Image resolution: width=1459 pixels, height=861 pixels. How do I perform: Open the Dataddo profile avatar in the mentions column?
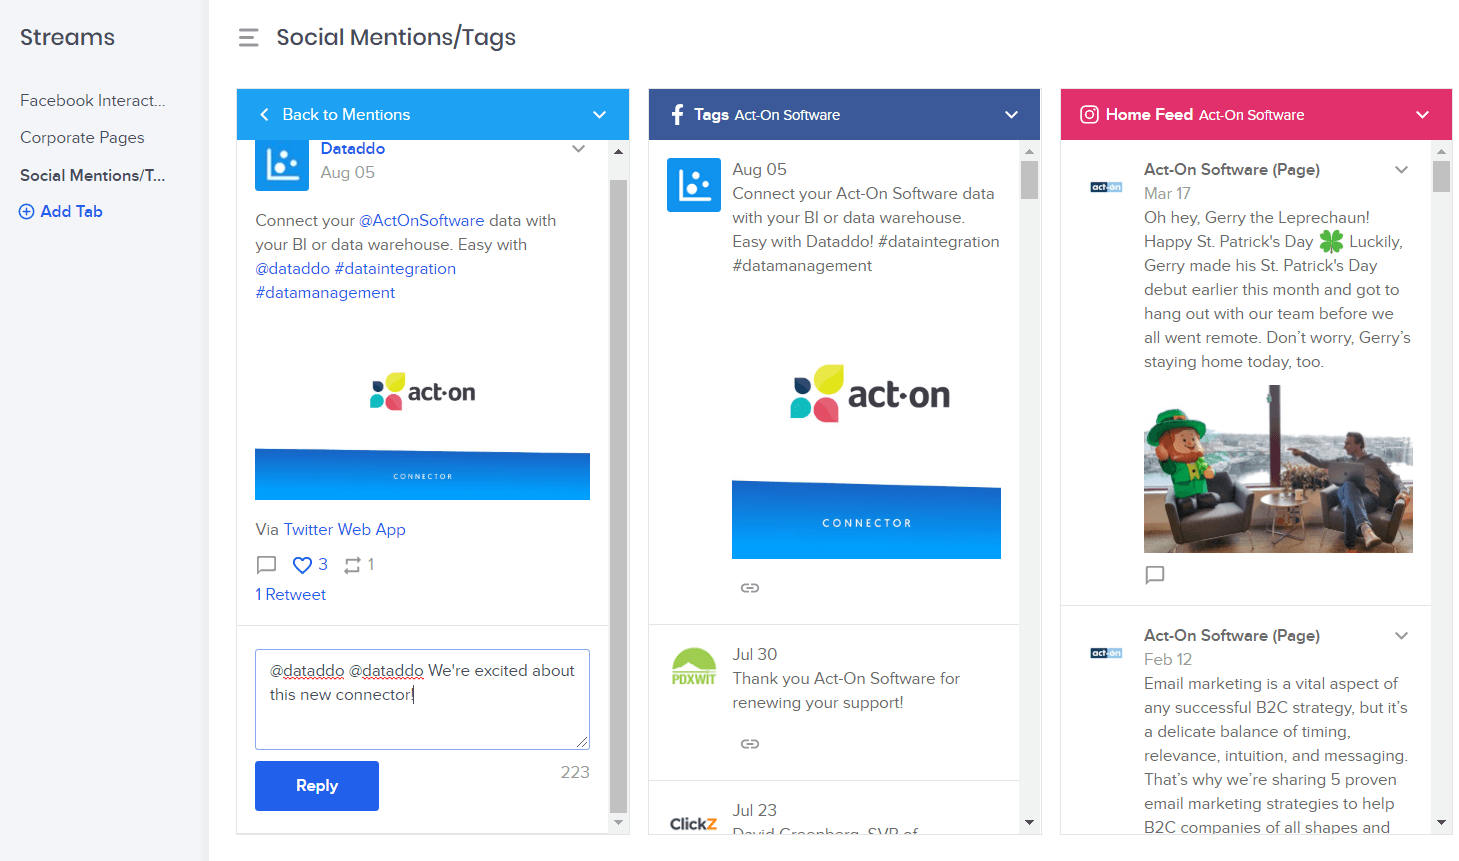pyautogui.click(x=282, y=164)
